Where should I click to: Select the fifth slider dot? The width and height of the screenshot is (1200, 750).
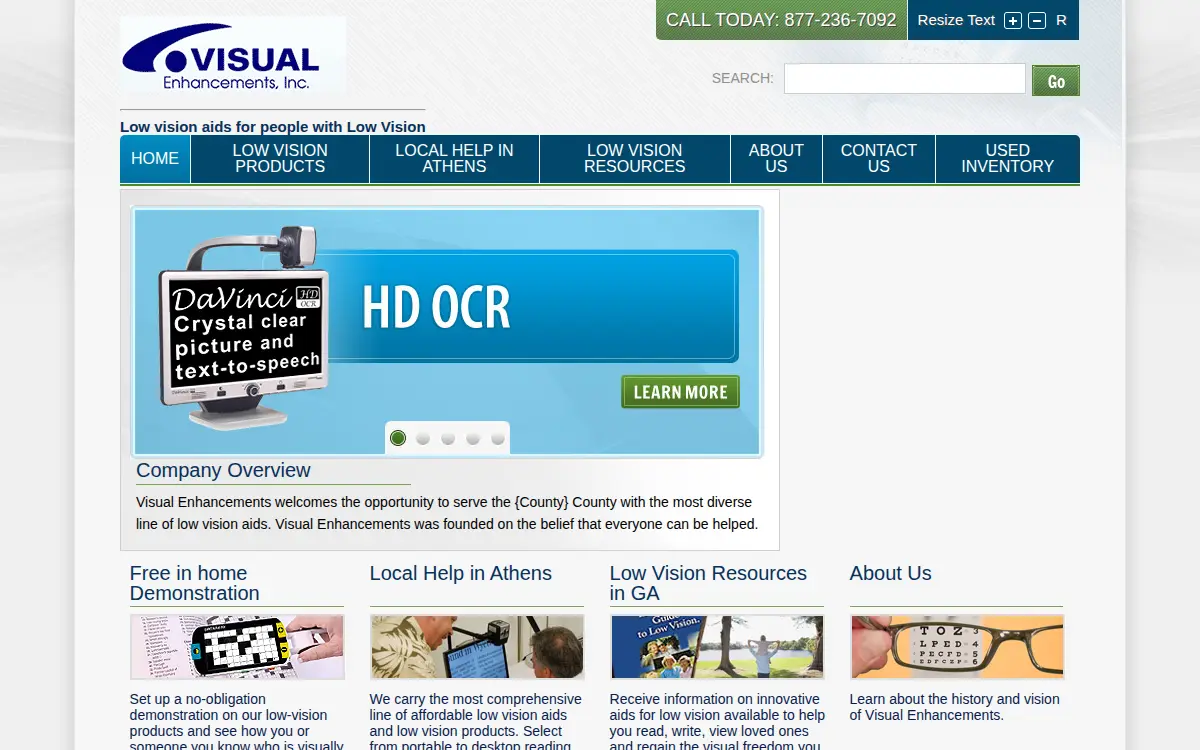[x=498, y=438]
